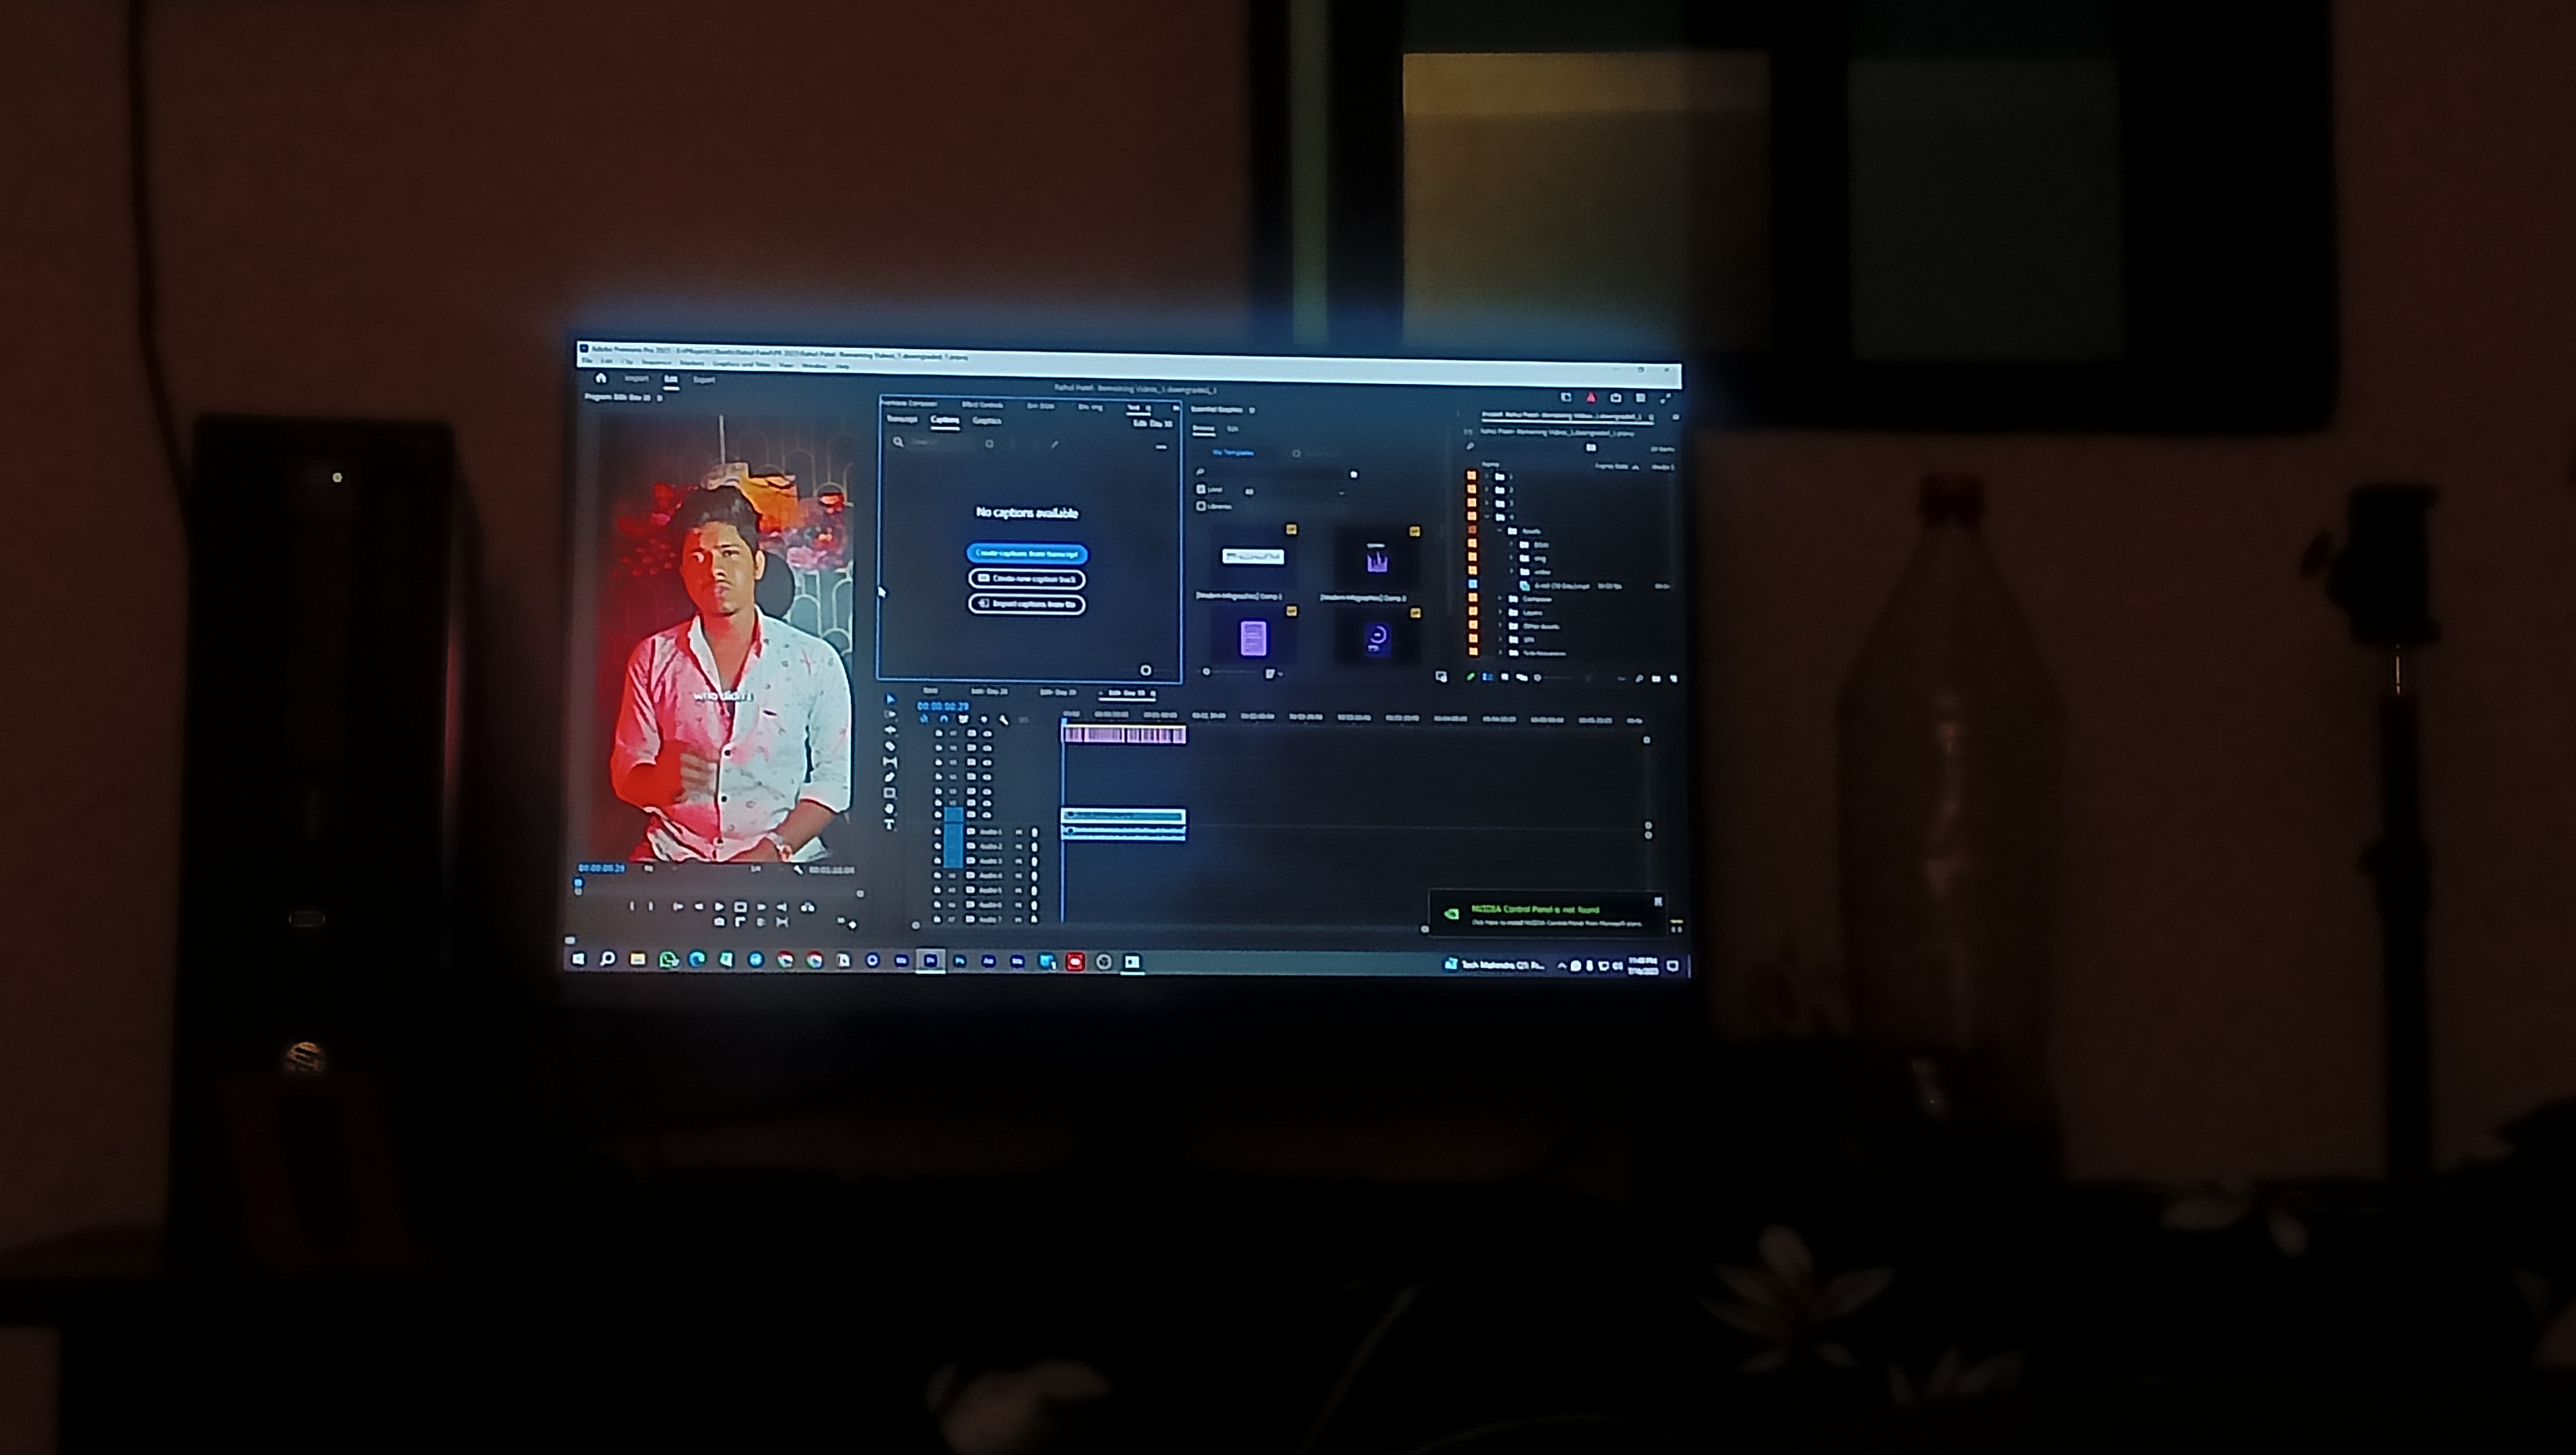Viewport: 2576px width, 1455px height.
Task: Toggle track lock on Audio 5
Action: [939, 890]
